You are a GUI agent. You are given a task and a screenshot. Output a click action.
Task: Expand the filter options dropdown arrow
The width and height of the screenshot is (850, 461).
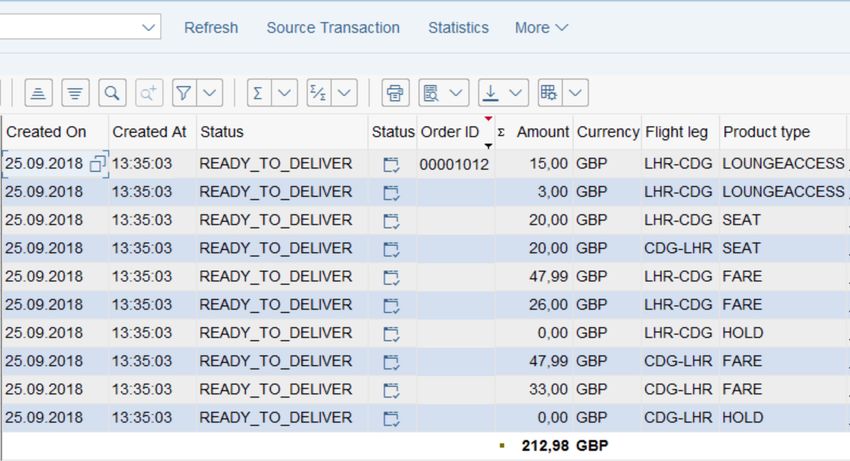pos(210,93)
